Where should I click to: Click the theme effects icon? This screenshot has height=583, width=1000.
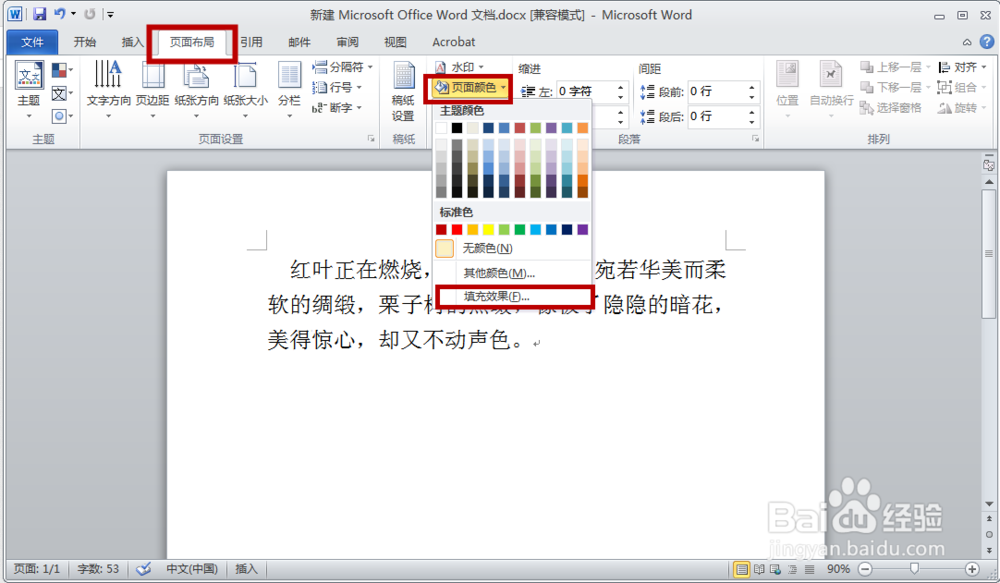pos(59,116)
